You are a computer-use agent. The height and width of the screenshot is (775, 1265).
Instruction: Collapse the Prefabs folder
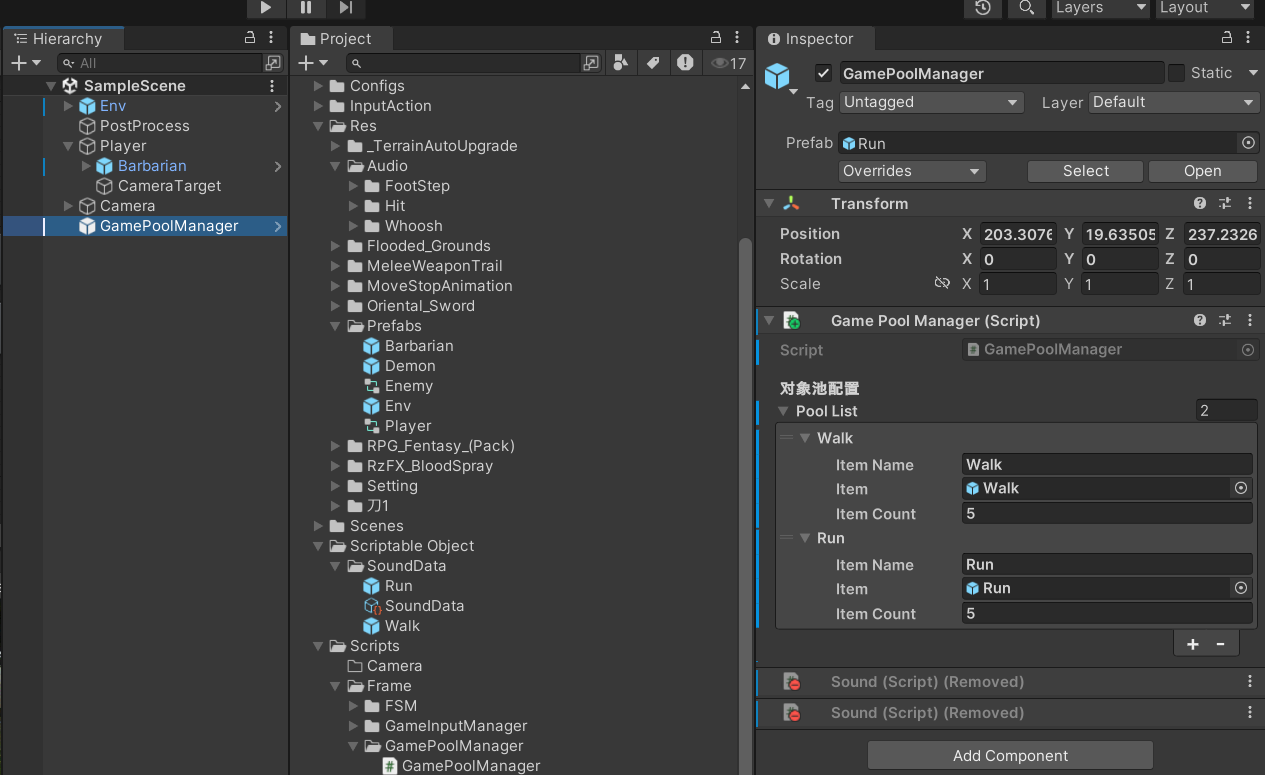[x=336, y=326]
